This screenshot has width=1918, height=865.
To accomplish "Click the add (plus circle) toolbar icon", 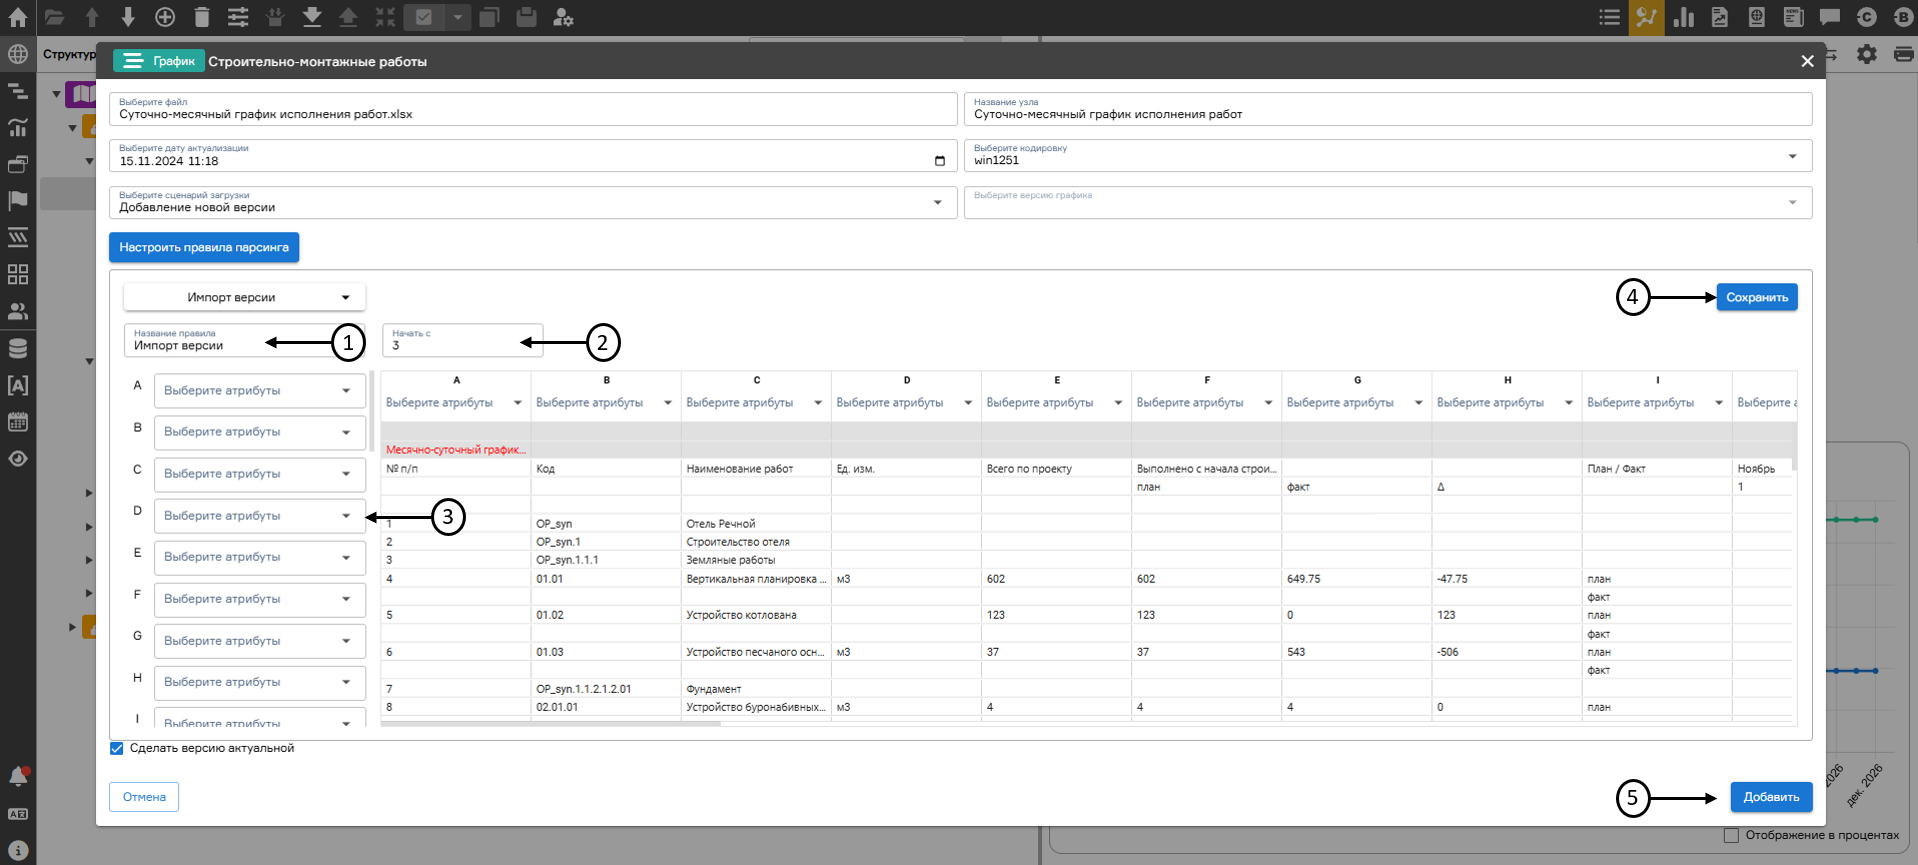I will point(165,17).
